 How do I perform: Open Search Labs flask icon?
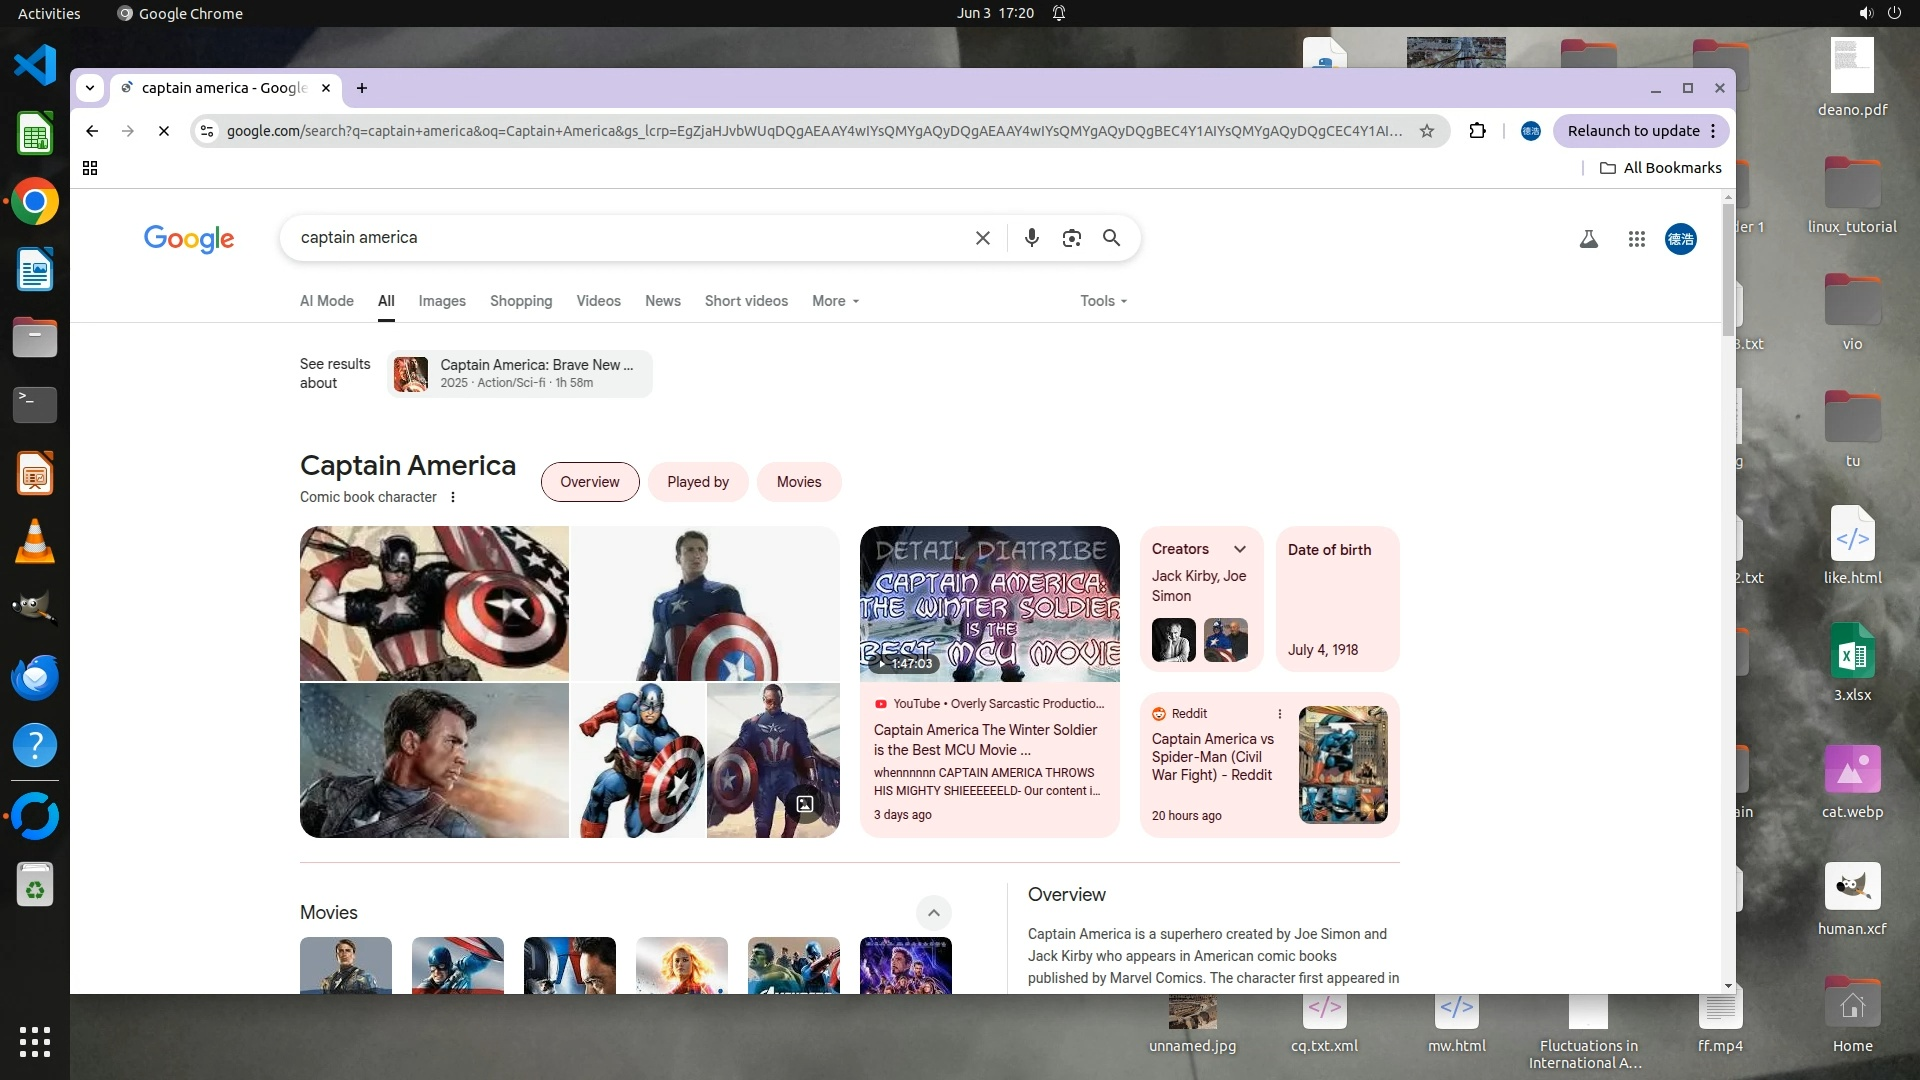1588,239
